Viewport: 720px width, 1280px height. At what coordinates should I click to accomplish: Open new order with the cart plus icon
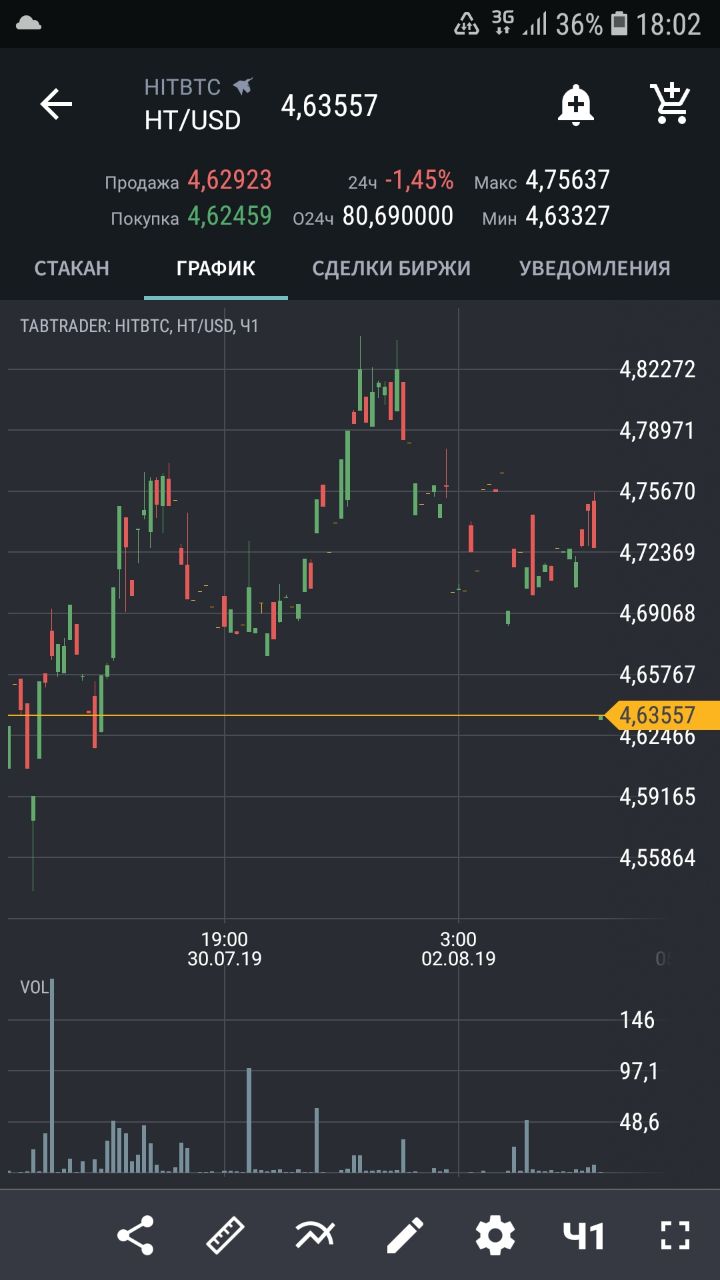pyautogui.click(x=669, y=103)
